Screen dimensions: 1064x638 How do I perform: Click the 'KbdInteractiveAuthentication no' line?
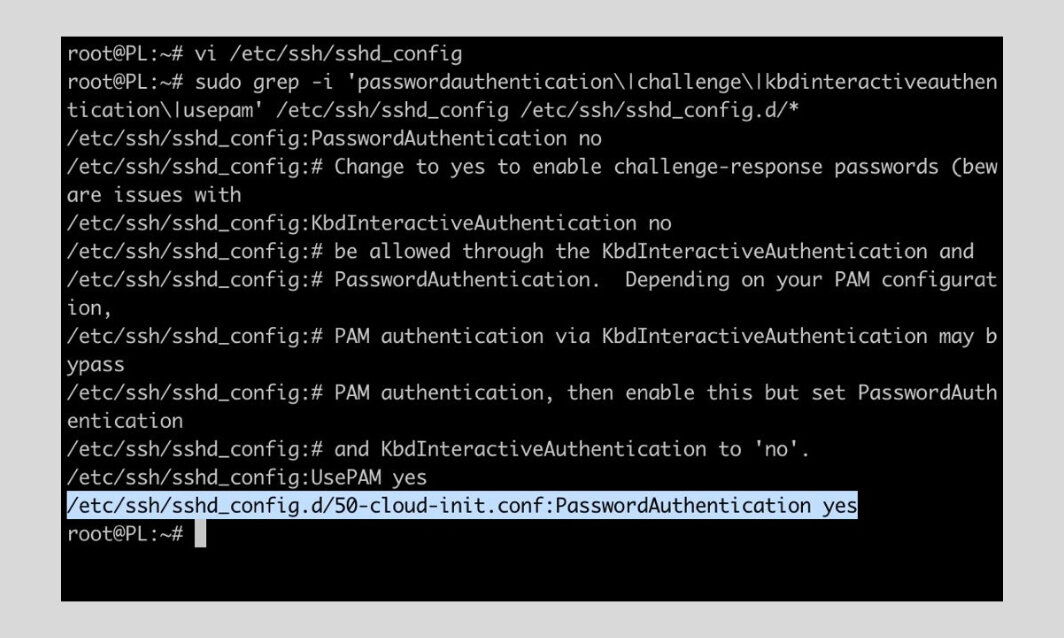point(369,223)
